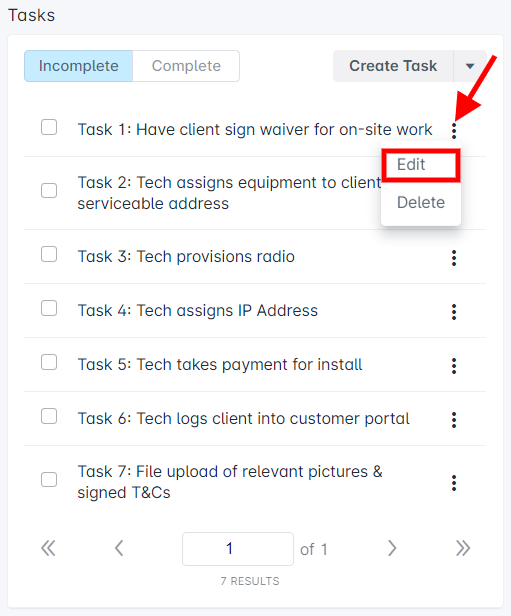Open the three-dot menu for Task 1
511x616 pixels.
click(x=454, y=130)
